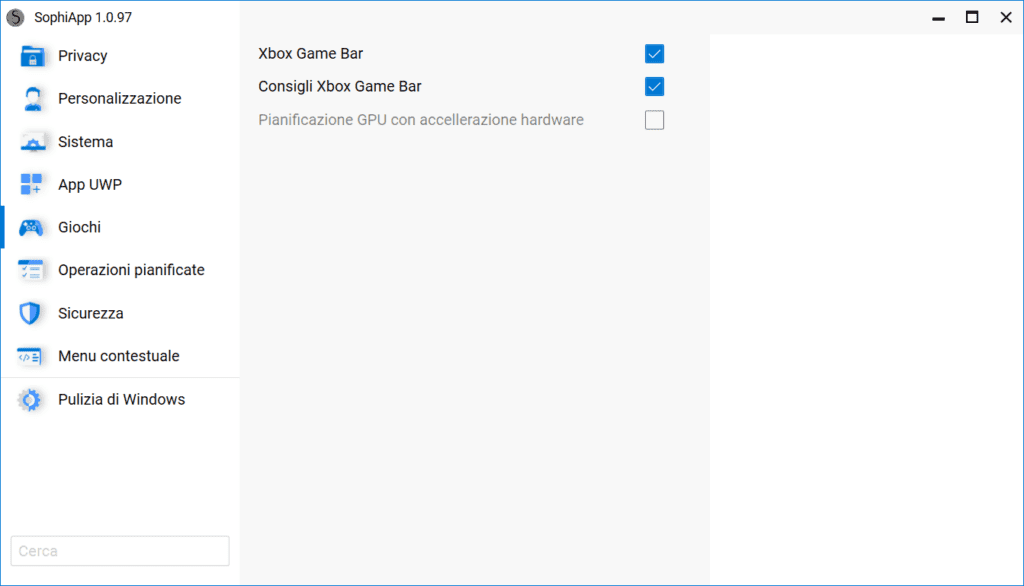This screenshot has width=1024, height=586.
Task: Click the Privacy lock folder icon
Action: [x=32, y=56]
